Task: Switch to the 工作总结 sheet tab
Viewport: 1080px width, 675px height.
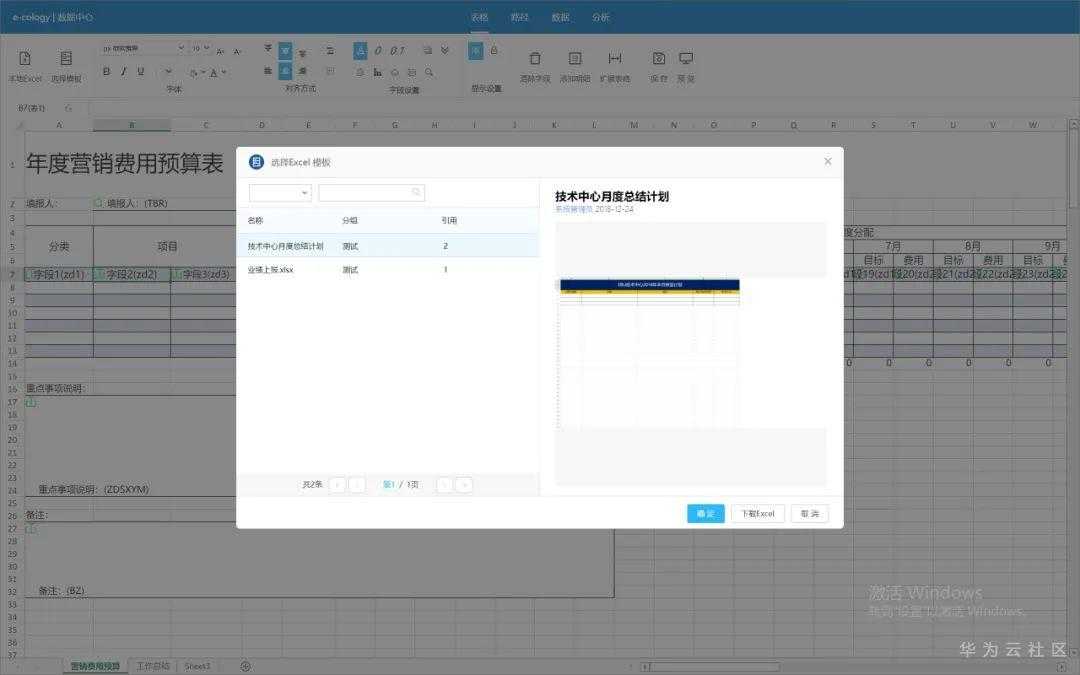Action: [x=153, y=666]
